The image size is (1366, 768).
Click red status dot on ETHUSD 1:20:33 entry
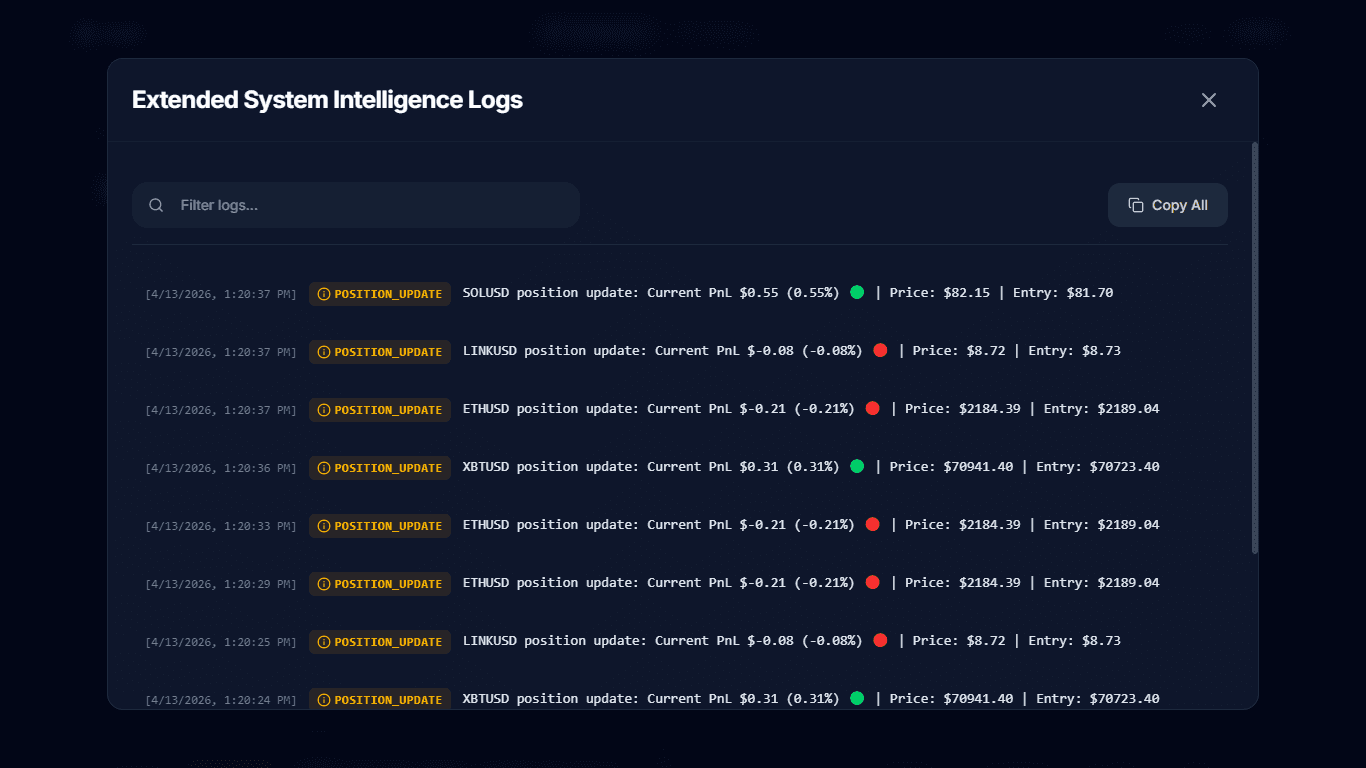[872, 524]
